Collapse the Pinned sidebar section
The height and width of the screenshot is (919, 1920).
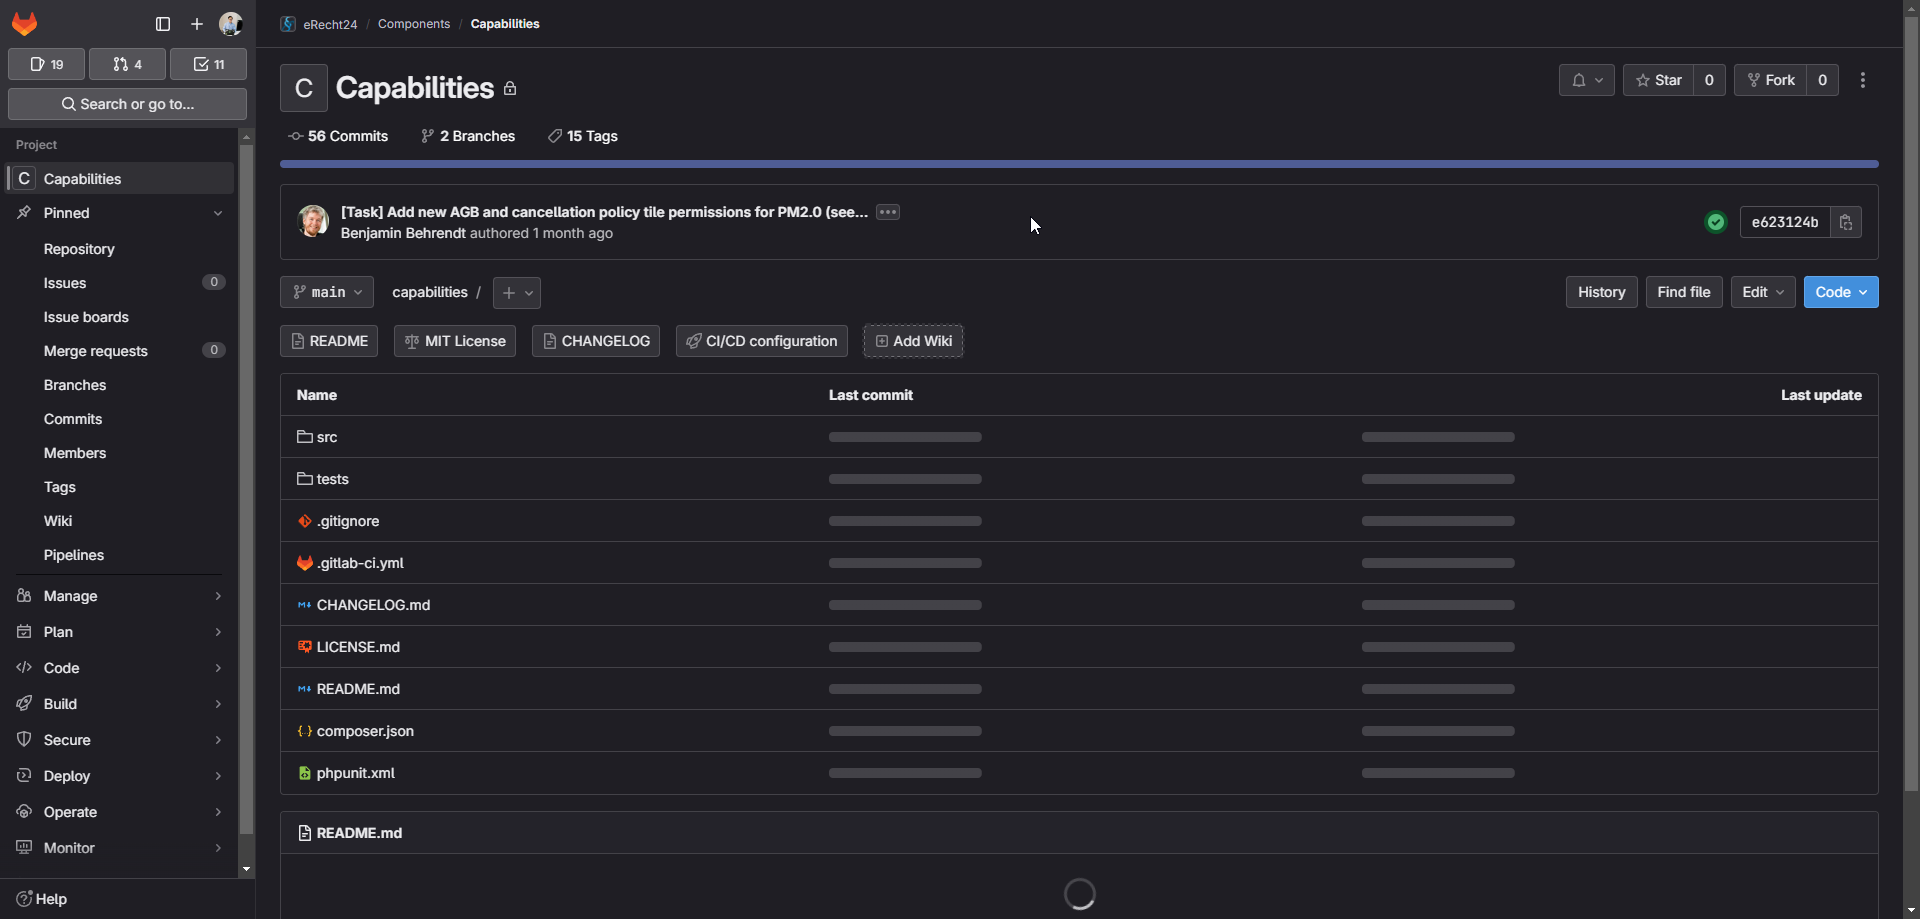(x=218, y=213)
